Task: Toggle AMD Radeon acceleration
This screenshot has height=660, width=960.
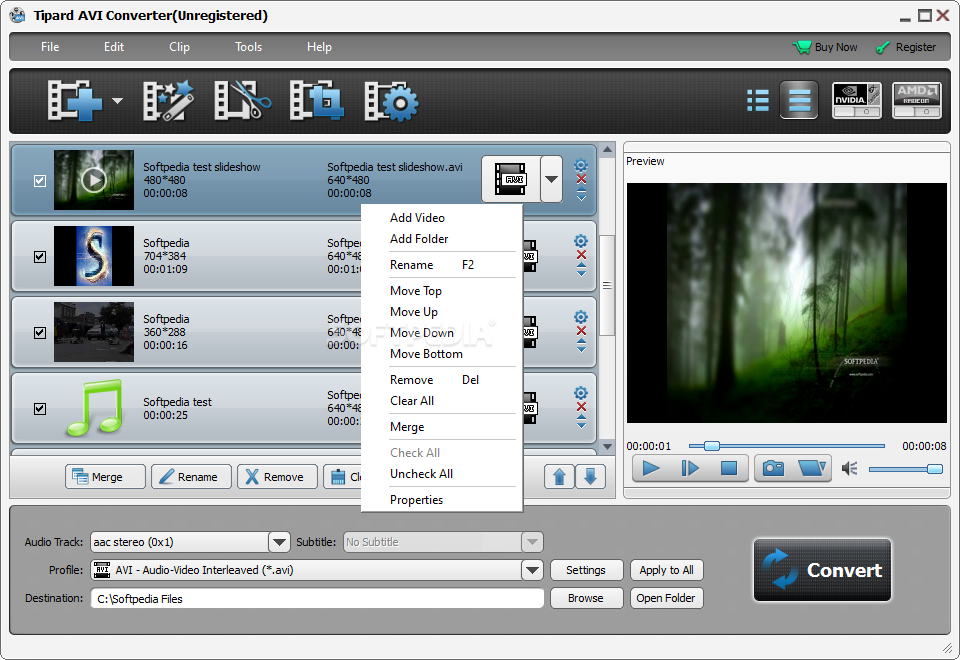Action: pyautogui.click(x=916, y=100)
